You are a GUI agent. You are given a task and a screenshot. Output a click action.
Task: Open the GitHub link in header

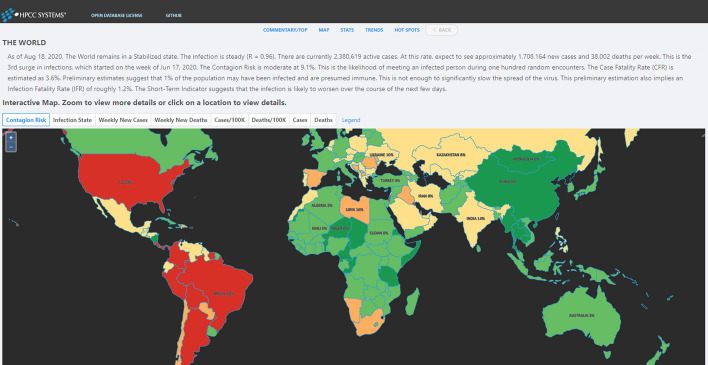pos(174,15)
